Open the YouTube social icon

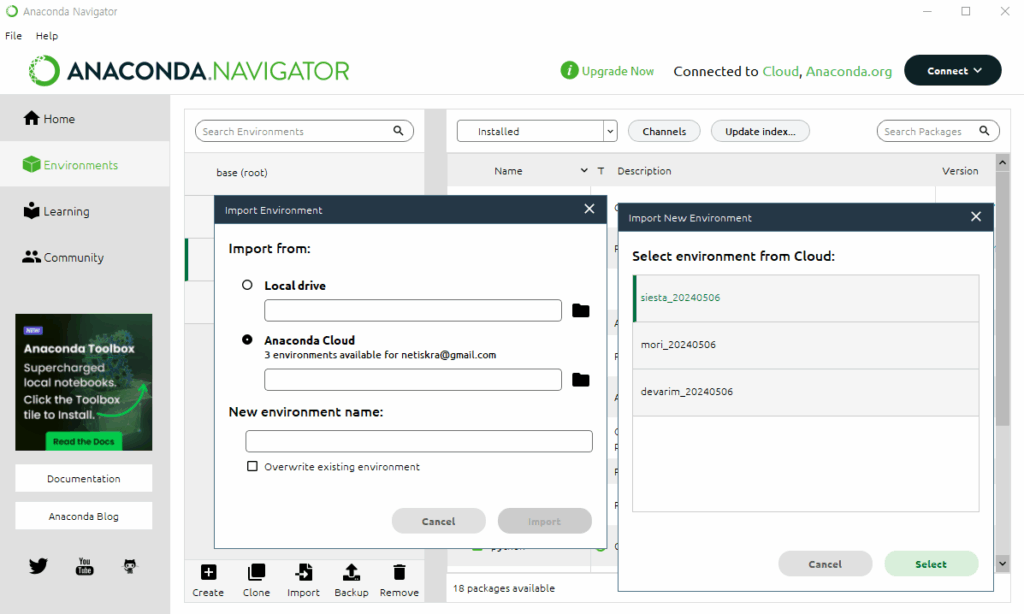click(x=85, y=566)
